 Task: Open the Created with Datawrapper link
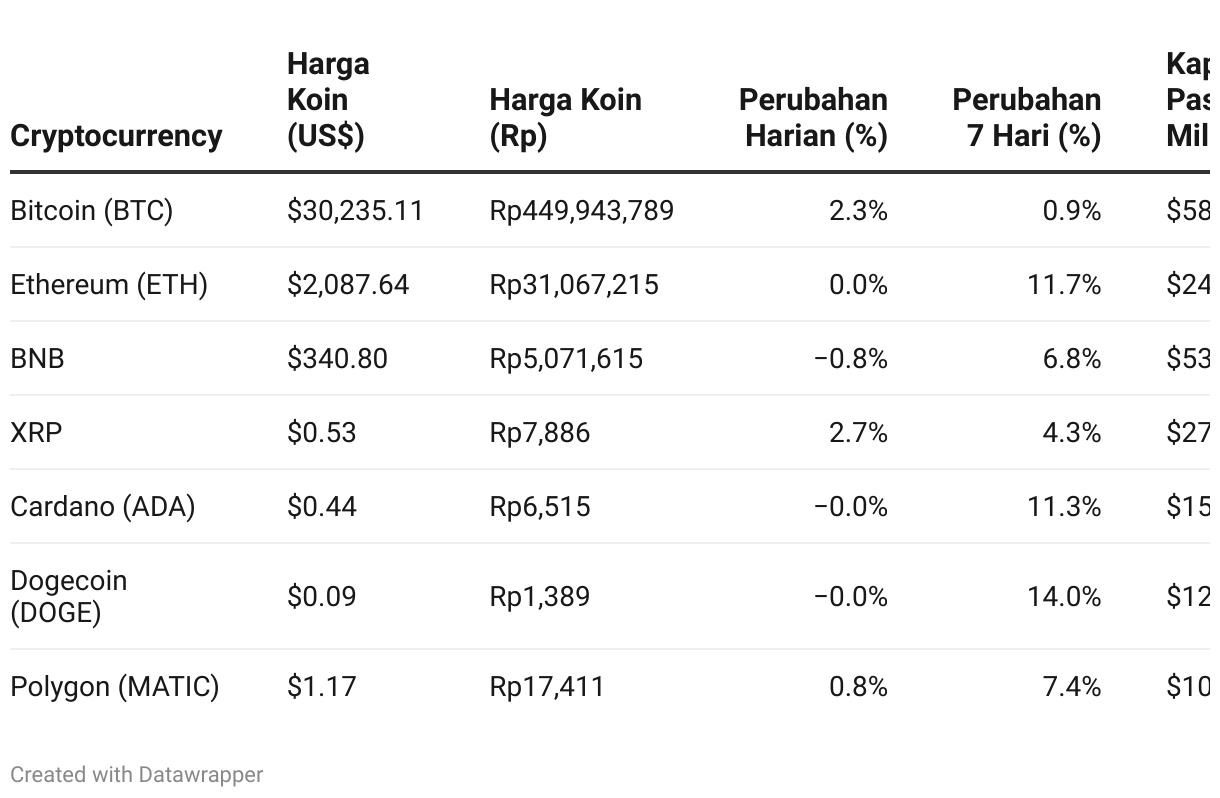click(137, 774)
